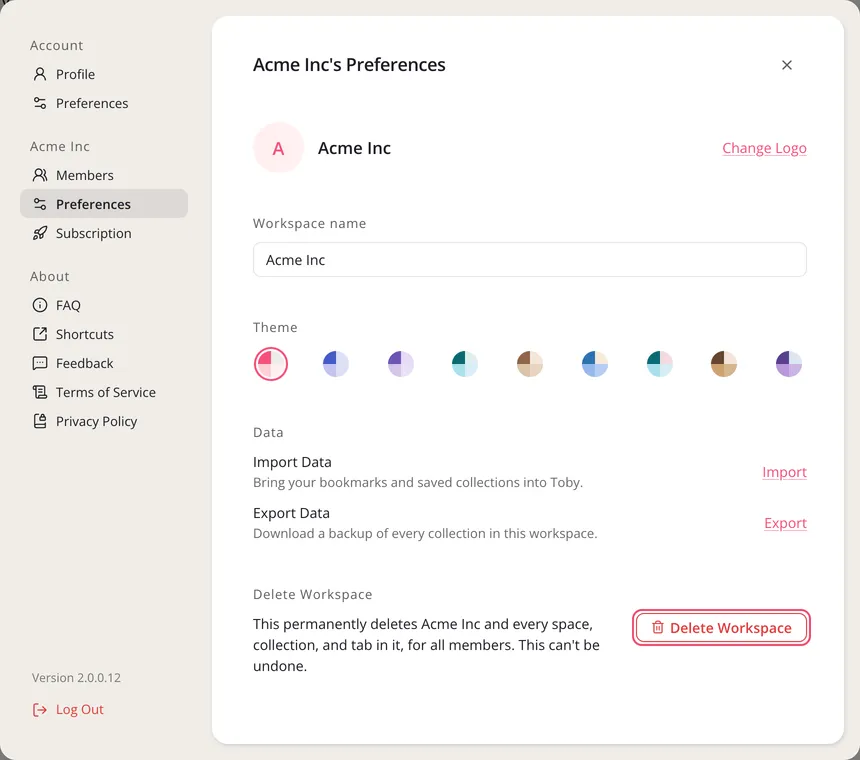Focus the Workspace name input field
Screen dimensions: 860x760
tap(529, 259)
